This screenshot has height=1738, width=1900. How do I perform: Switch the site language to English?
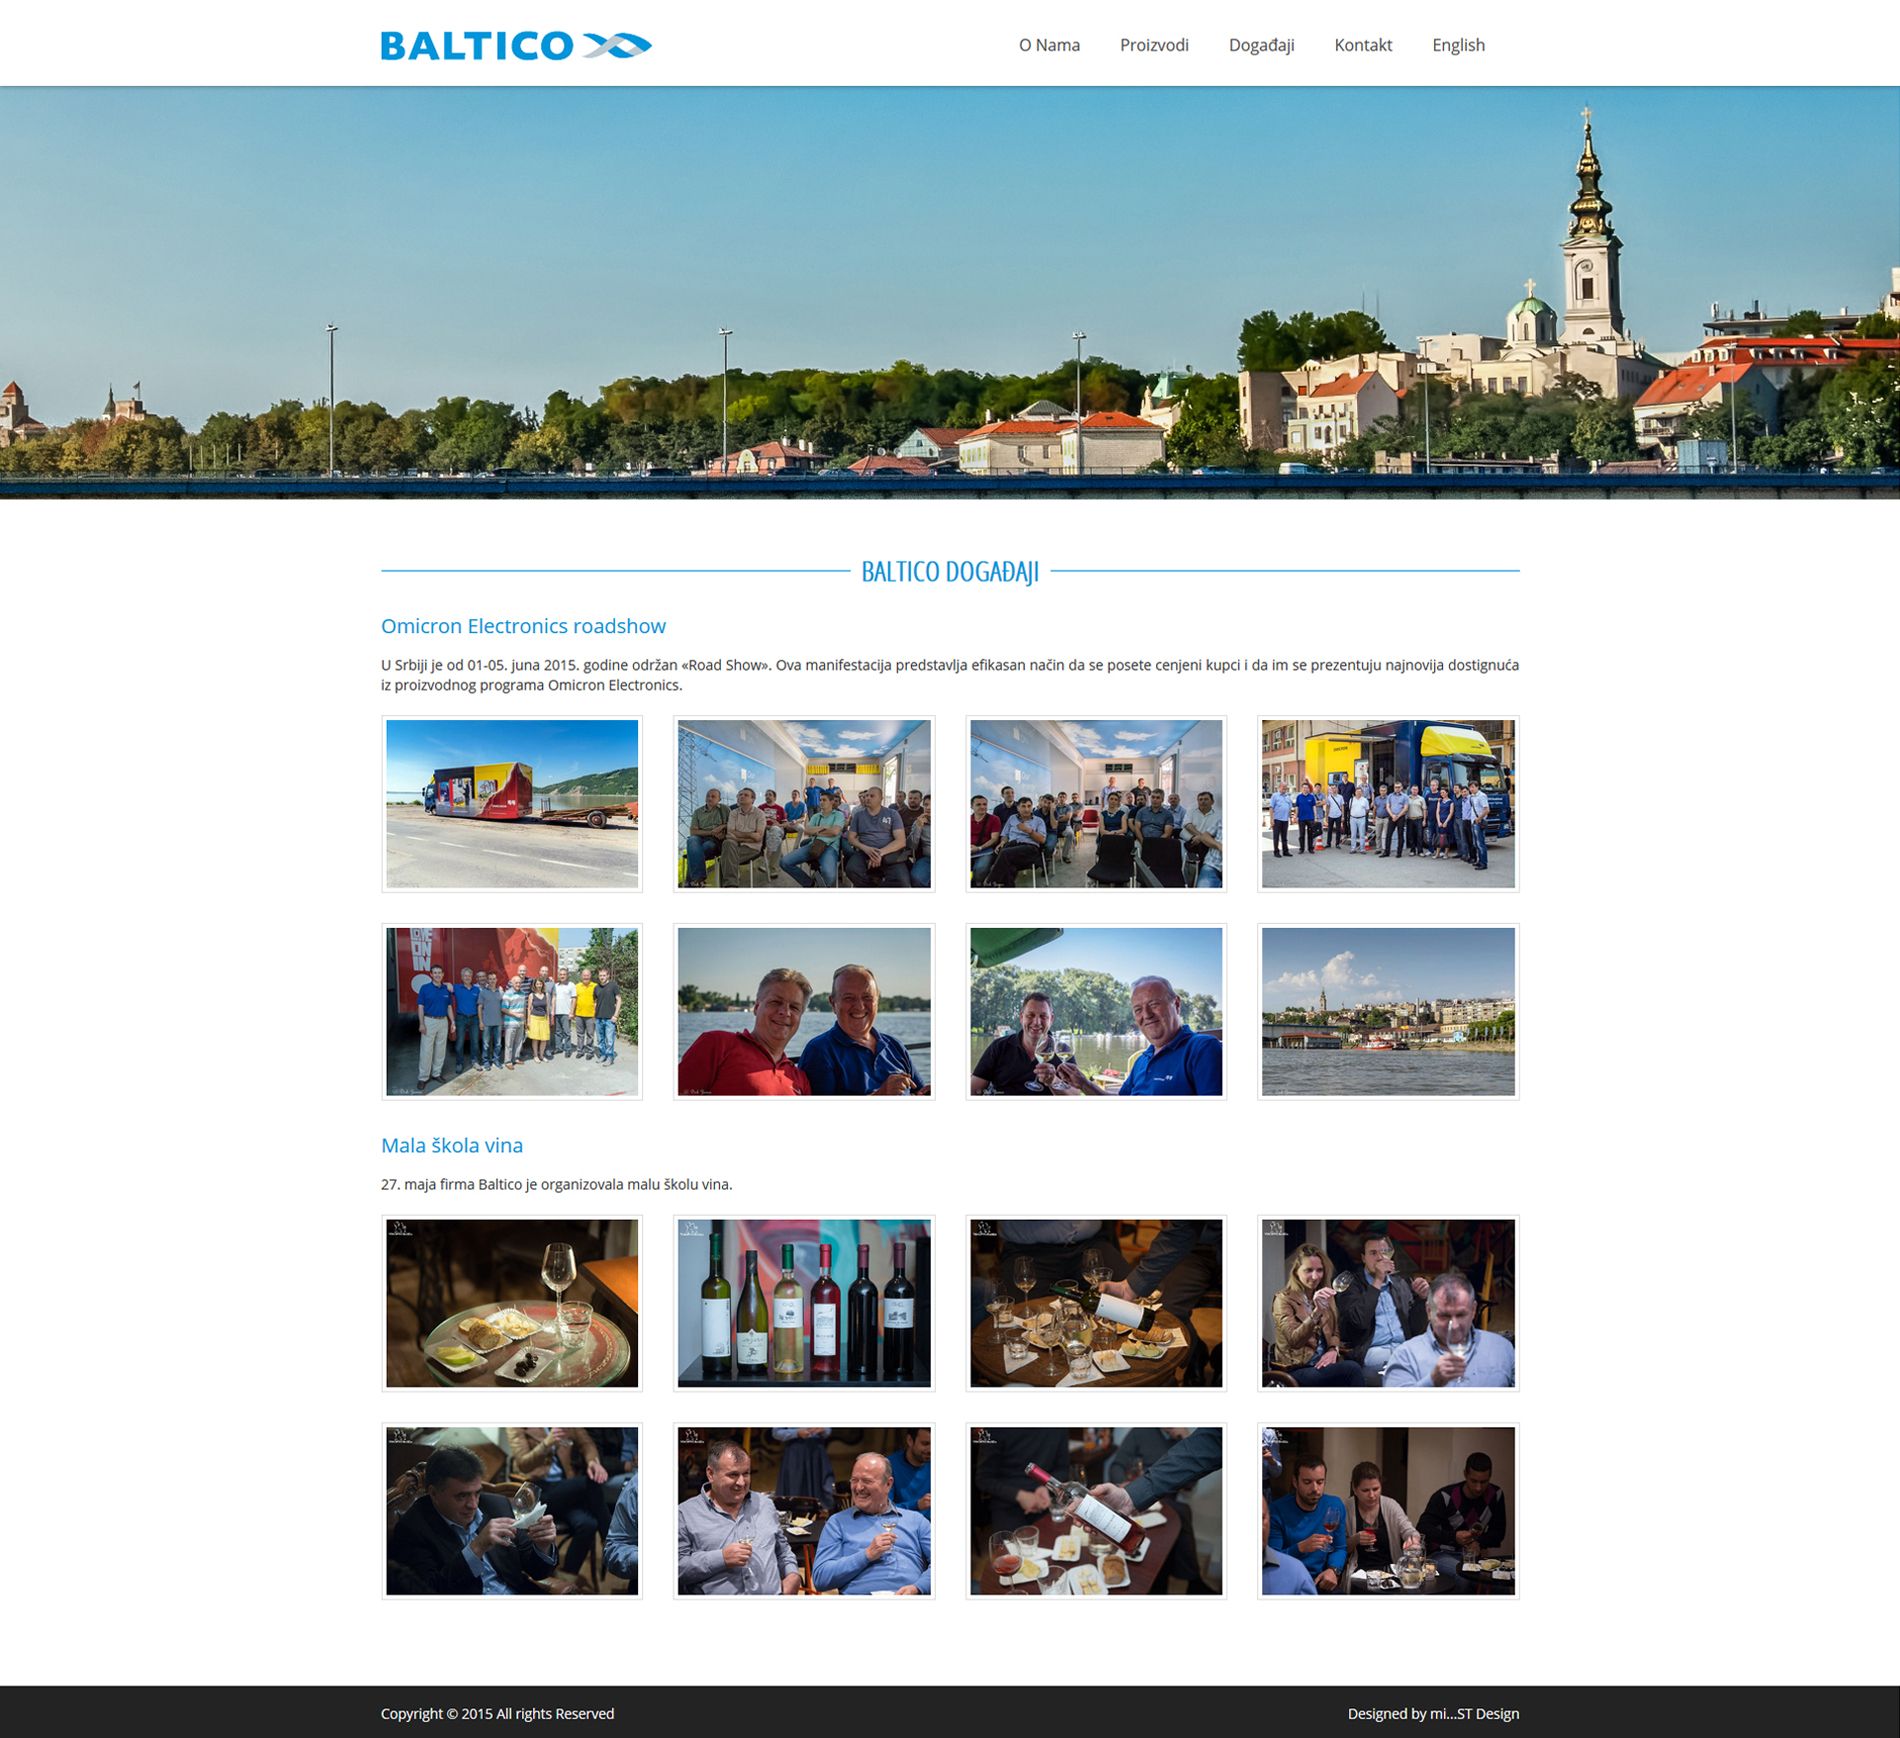click(1458, 45)
